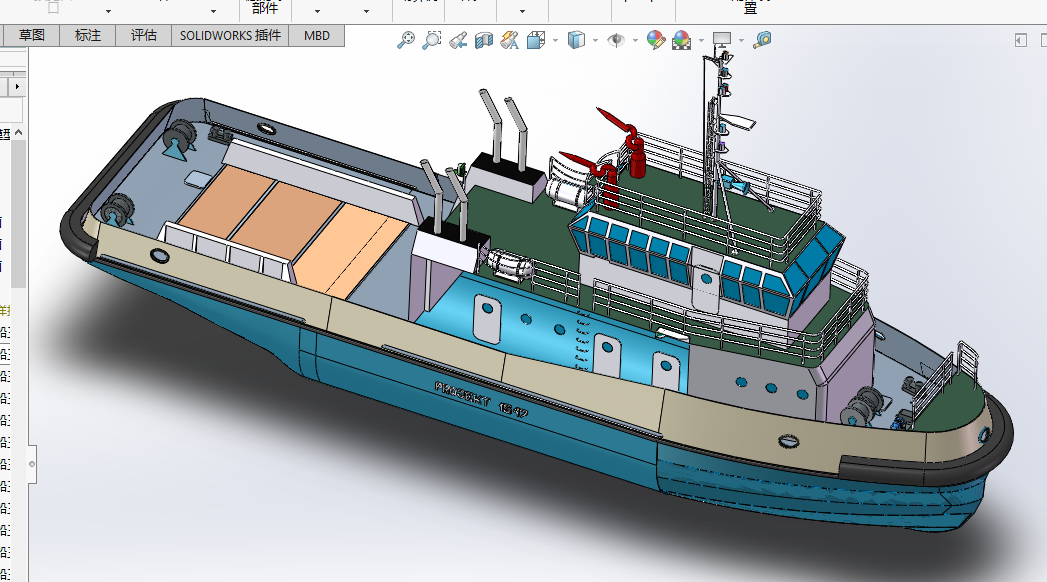1047x582 pixels.
Task: Click the left panel collapse handle
Action: point(31,464)
